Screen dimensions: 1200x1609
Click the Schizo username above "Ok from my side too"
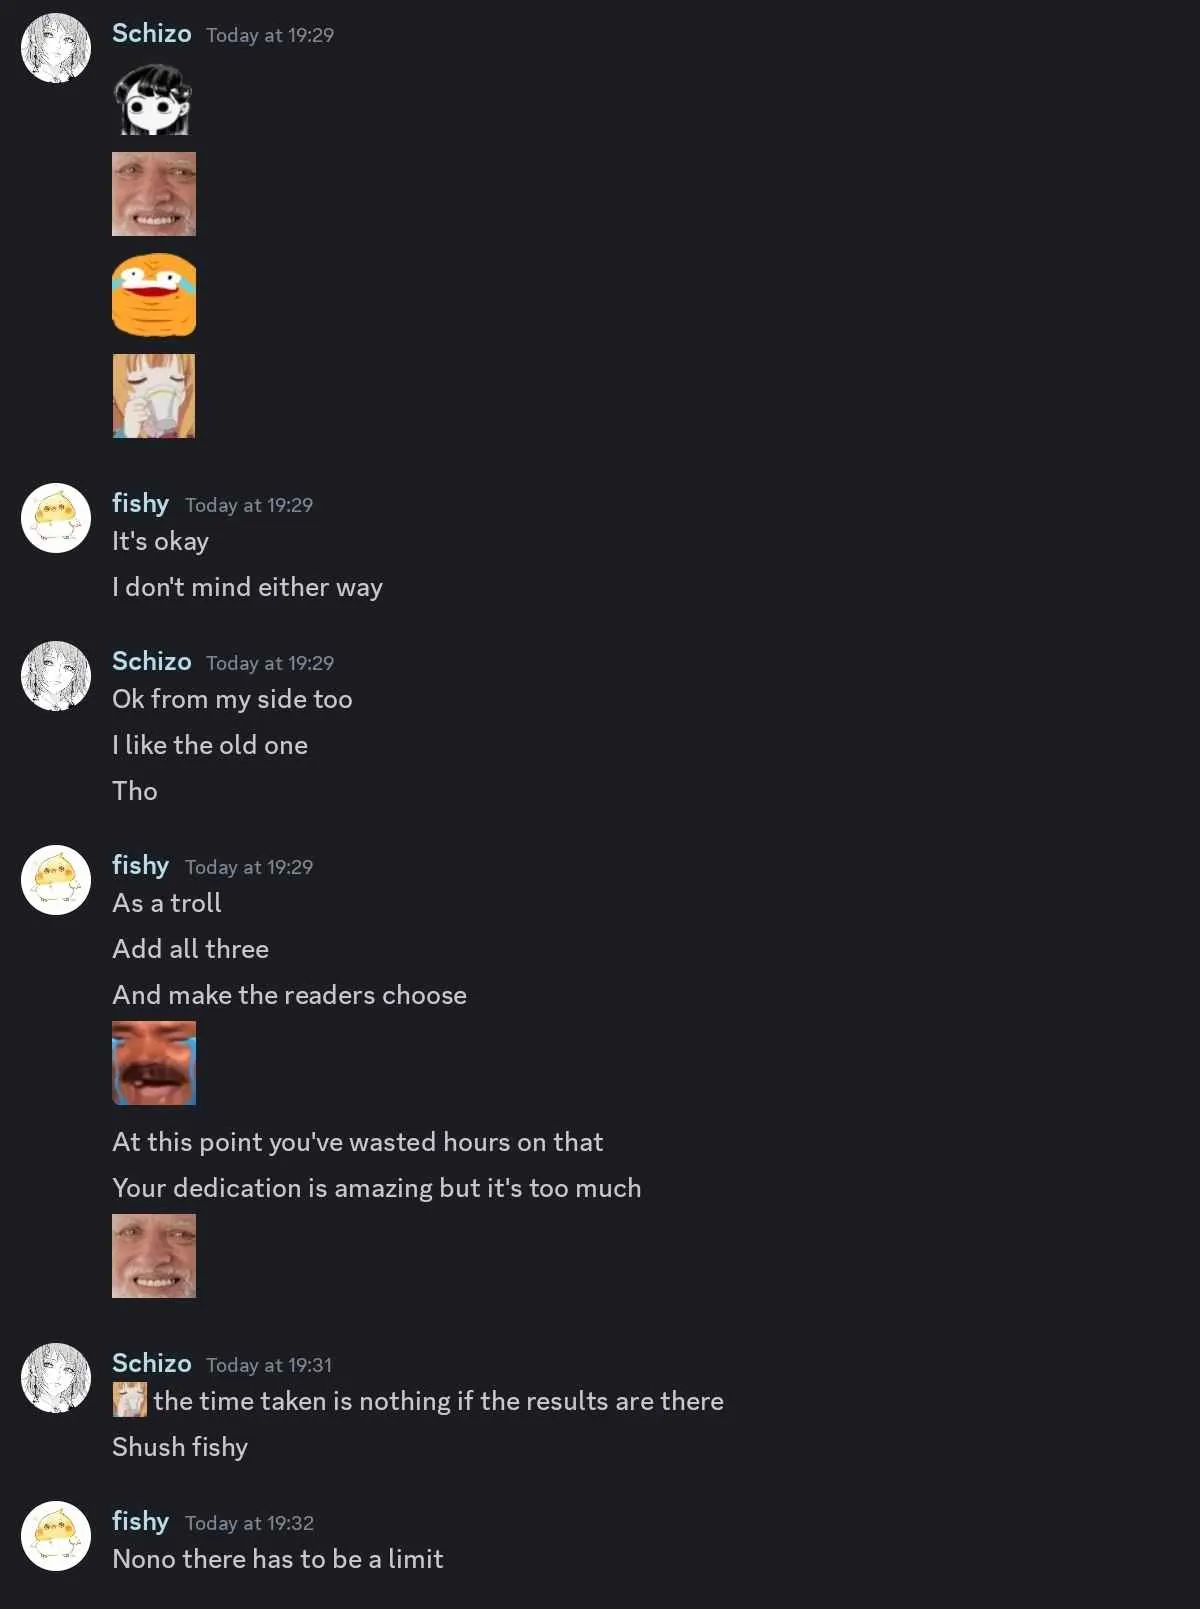click(x=151, y=662)
